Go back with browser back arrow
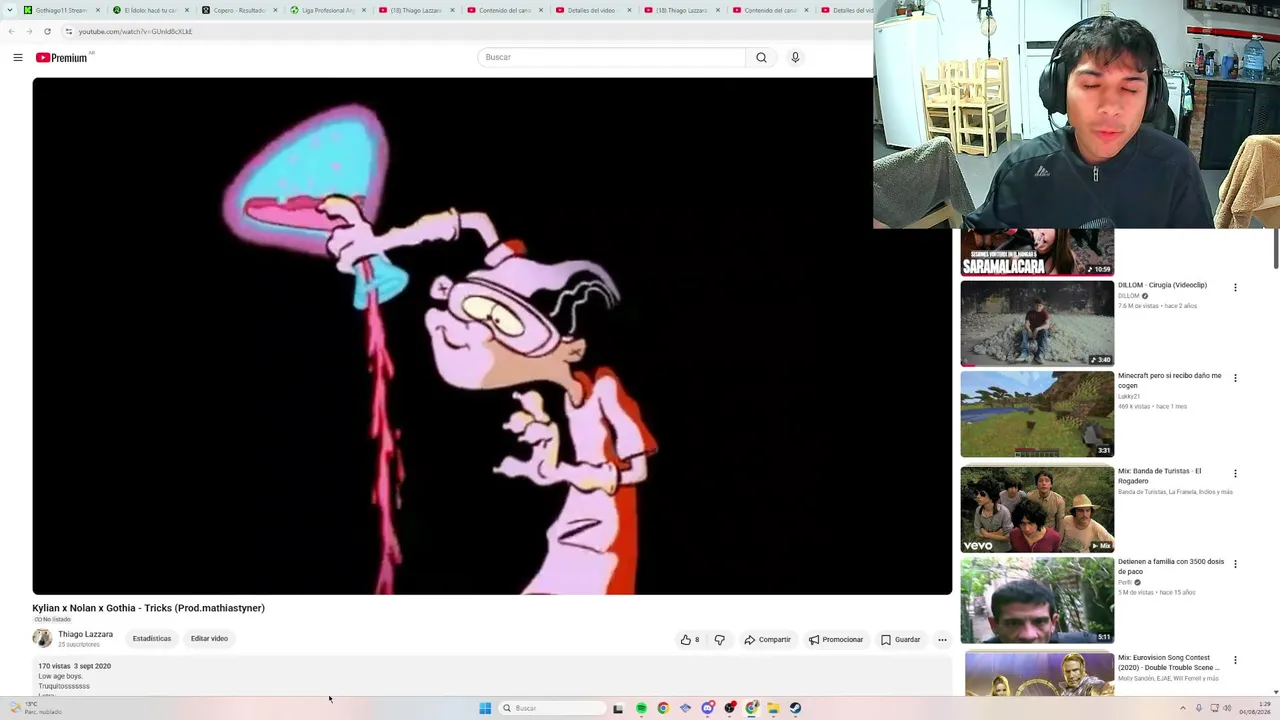The height and width of the screenshot is (720, 1280). (11, 31)
